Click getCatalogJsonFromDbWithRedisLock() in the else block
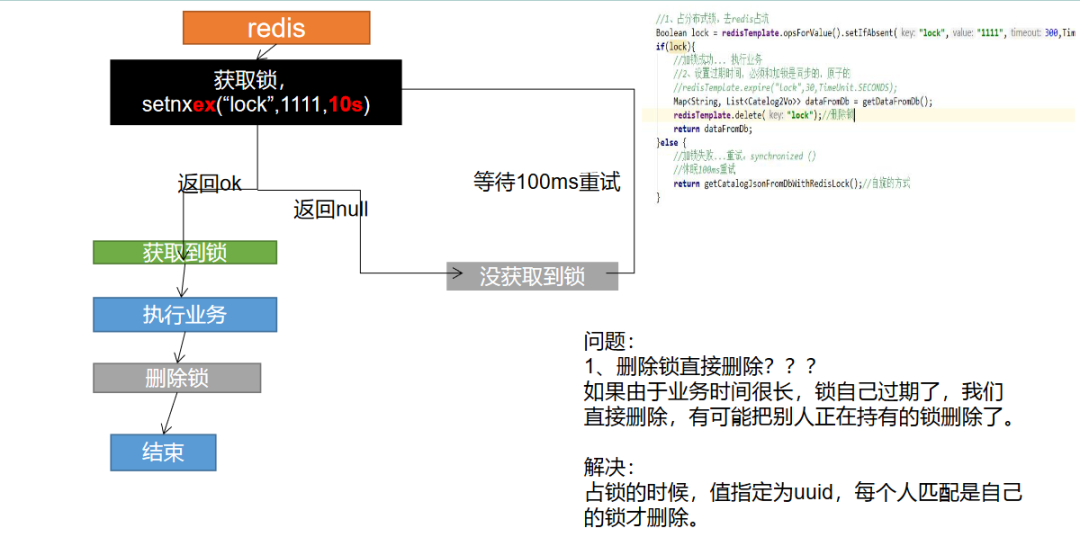Screen dimensions: 1080x555 (x=780, y=183)
